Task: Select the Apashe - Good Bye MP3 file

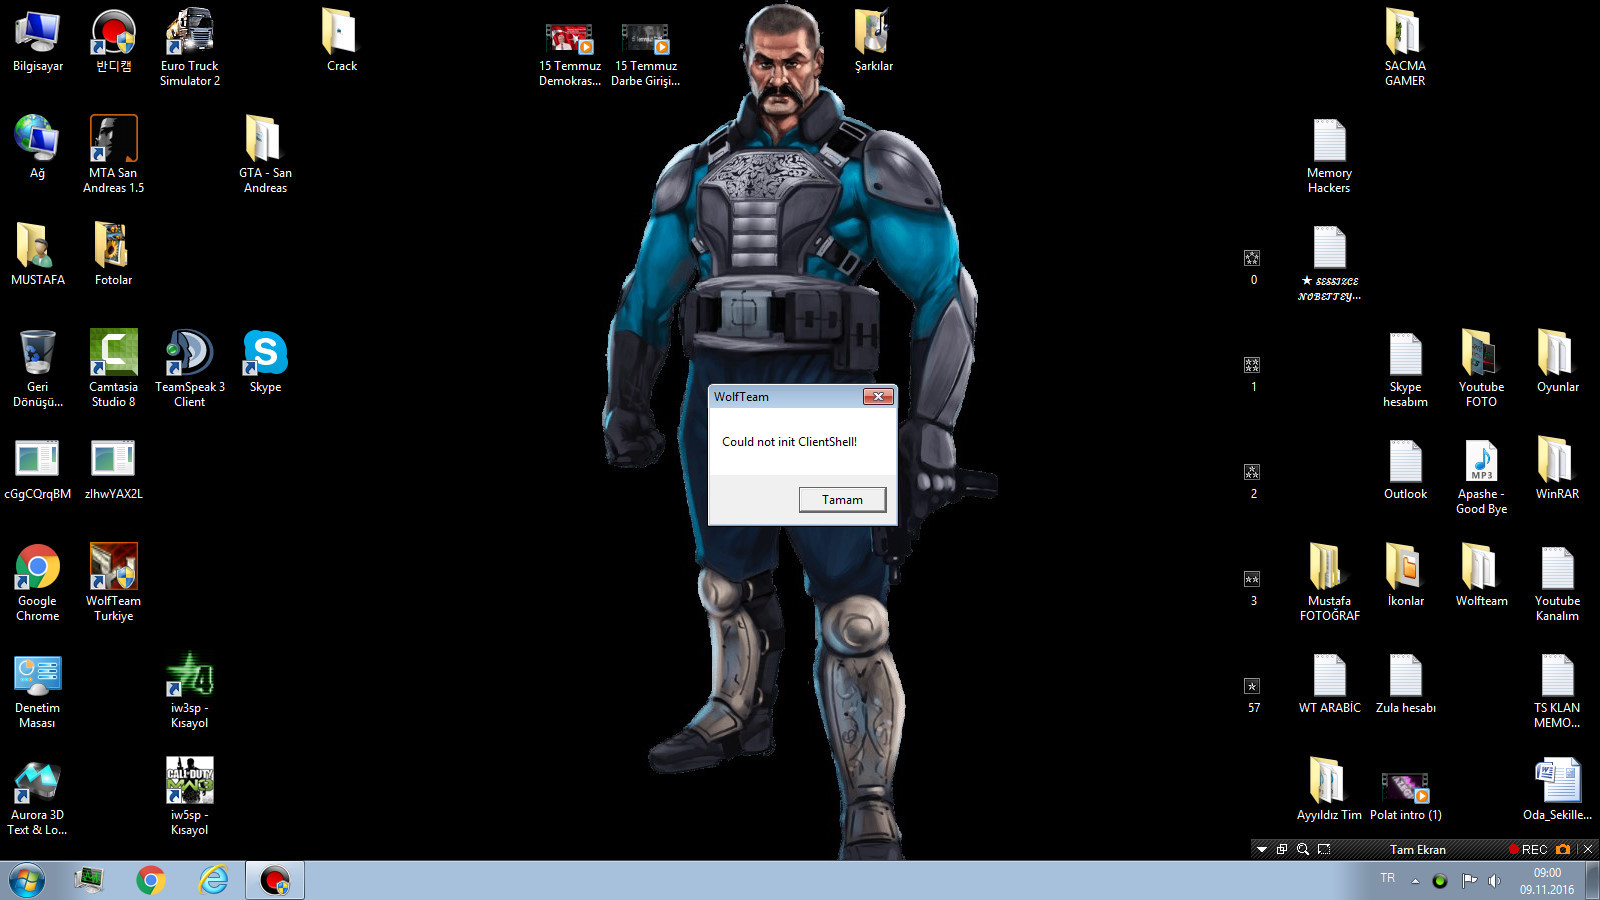Action: point(1482,476)
